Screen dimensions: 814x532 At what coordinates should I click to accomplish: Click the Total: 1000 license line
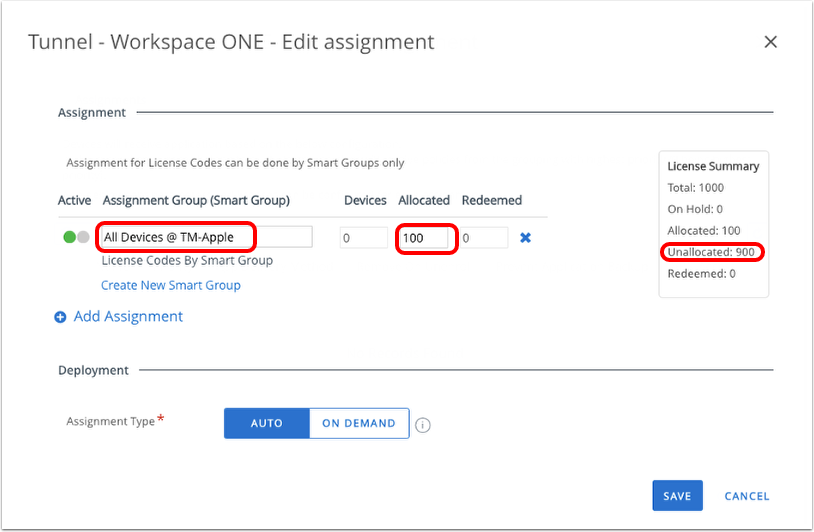pyautogui.click(x=696, y=187)
